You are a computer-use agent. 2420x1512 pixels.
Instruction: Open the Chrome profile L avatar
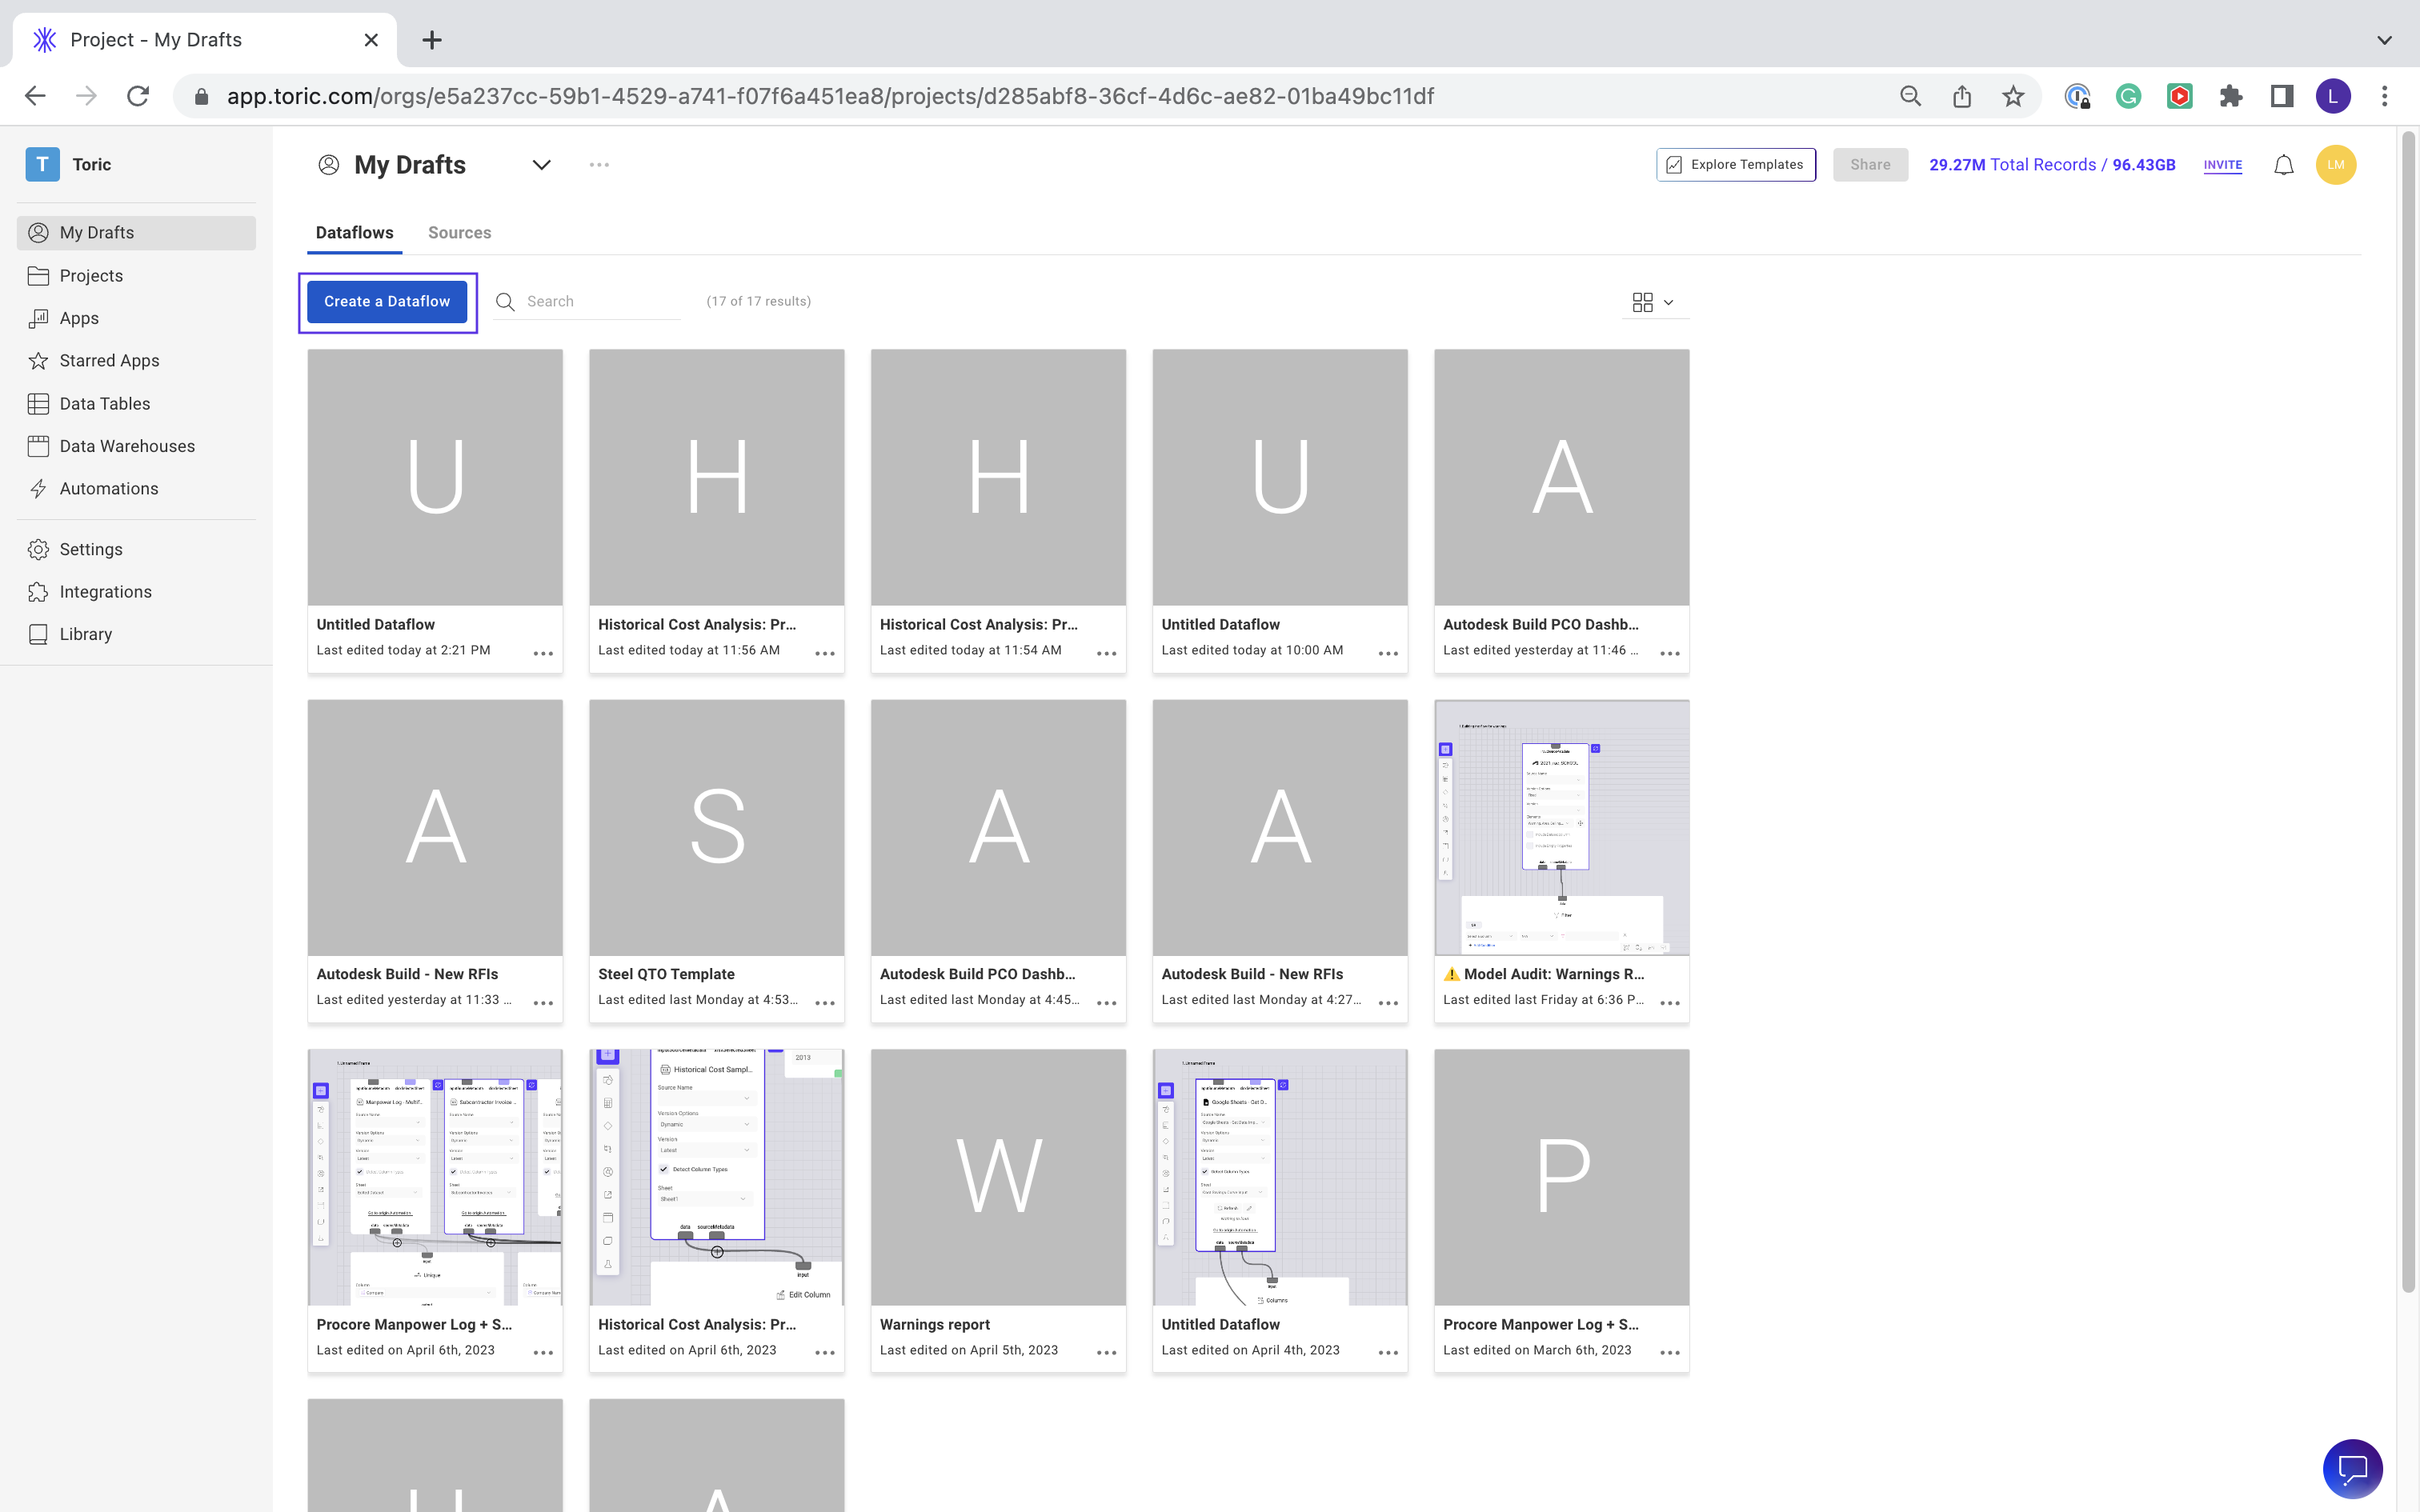click(x=2333, y=96)
